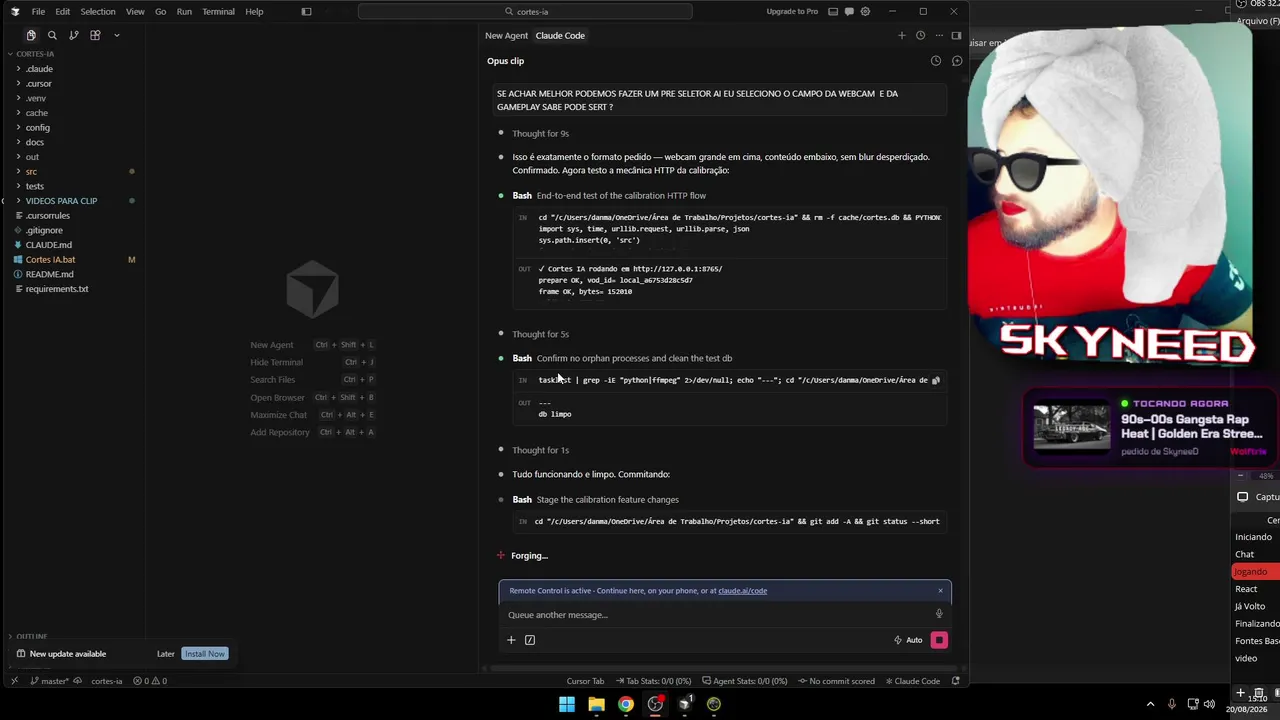Open the Edit menu
Screen dimensions: 1280x720
62,12
